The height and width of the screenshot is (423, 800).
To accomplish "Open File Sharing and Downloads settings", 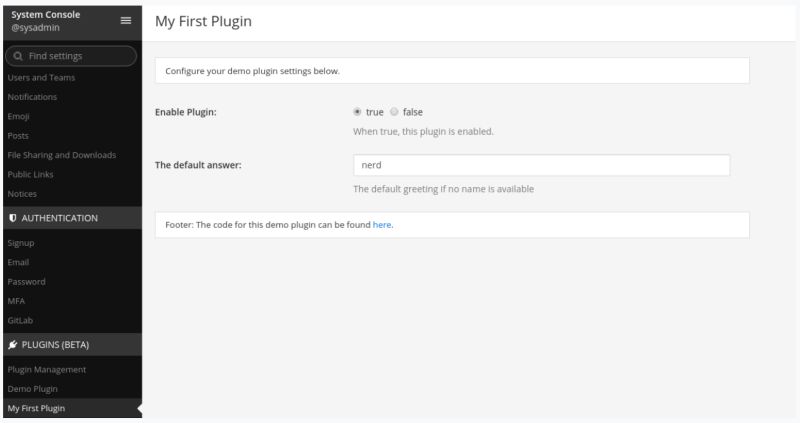I will tap(61, 155).
